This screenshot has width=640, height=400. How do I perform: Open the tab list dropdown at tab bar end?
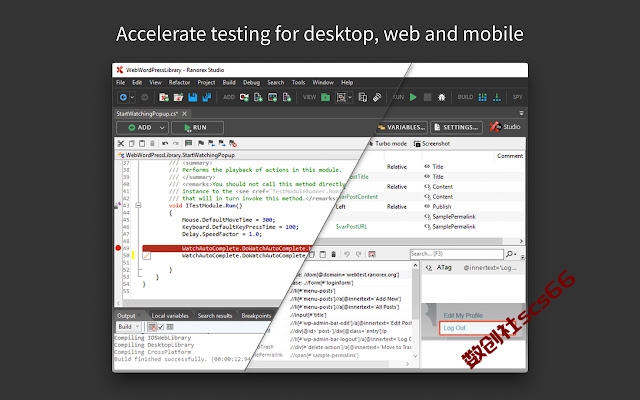coord(521,113)
